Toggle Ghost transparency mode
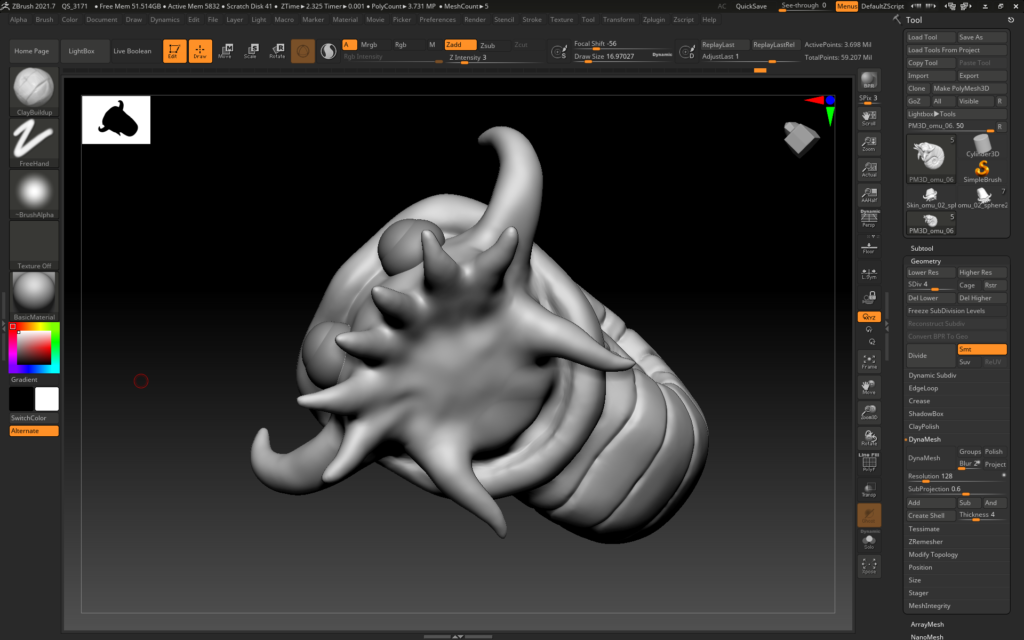Screen dimensions: 1024x640 [869, 515]
